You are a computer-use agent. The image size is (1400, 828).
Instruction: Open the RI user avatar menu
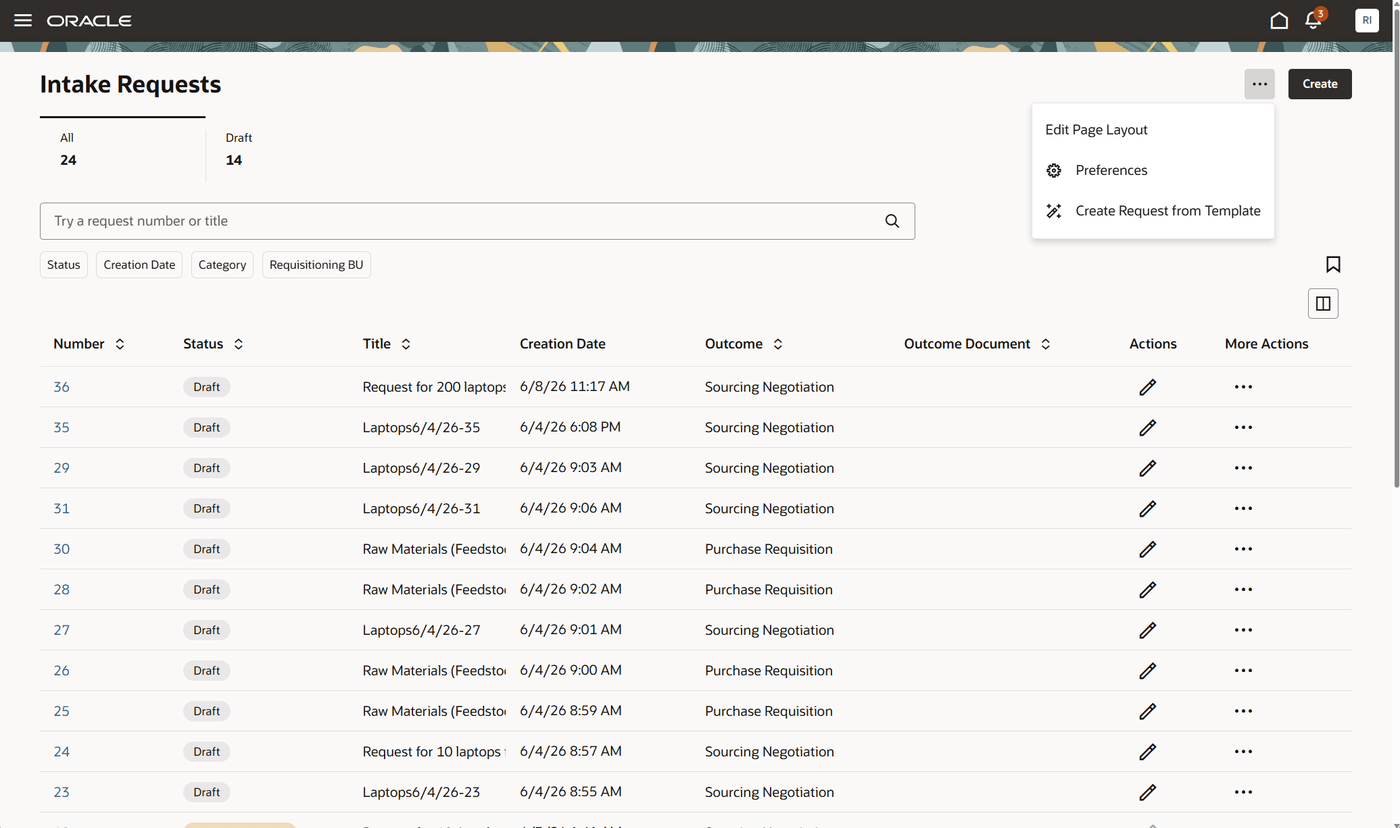pos(1367,20)
